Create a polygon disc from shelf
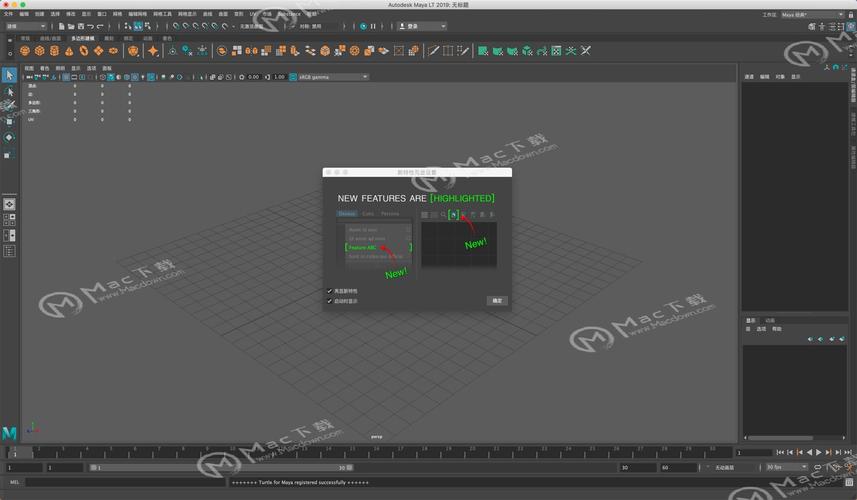The width and height of the screenshot is (857, 500). [113, 51]
